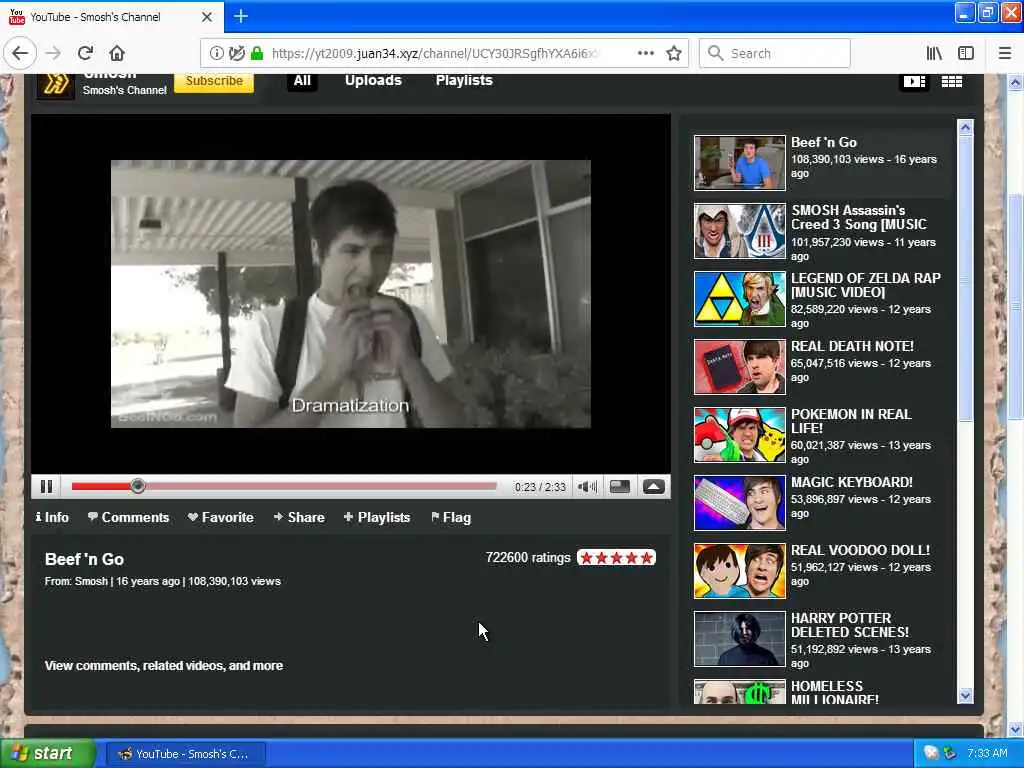Image resolution: width=1024 pixels, height=768 pixels.
Task: Open REAL VOODOO DOLL! thumbnail
Action: [739, 570]
